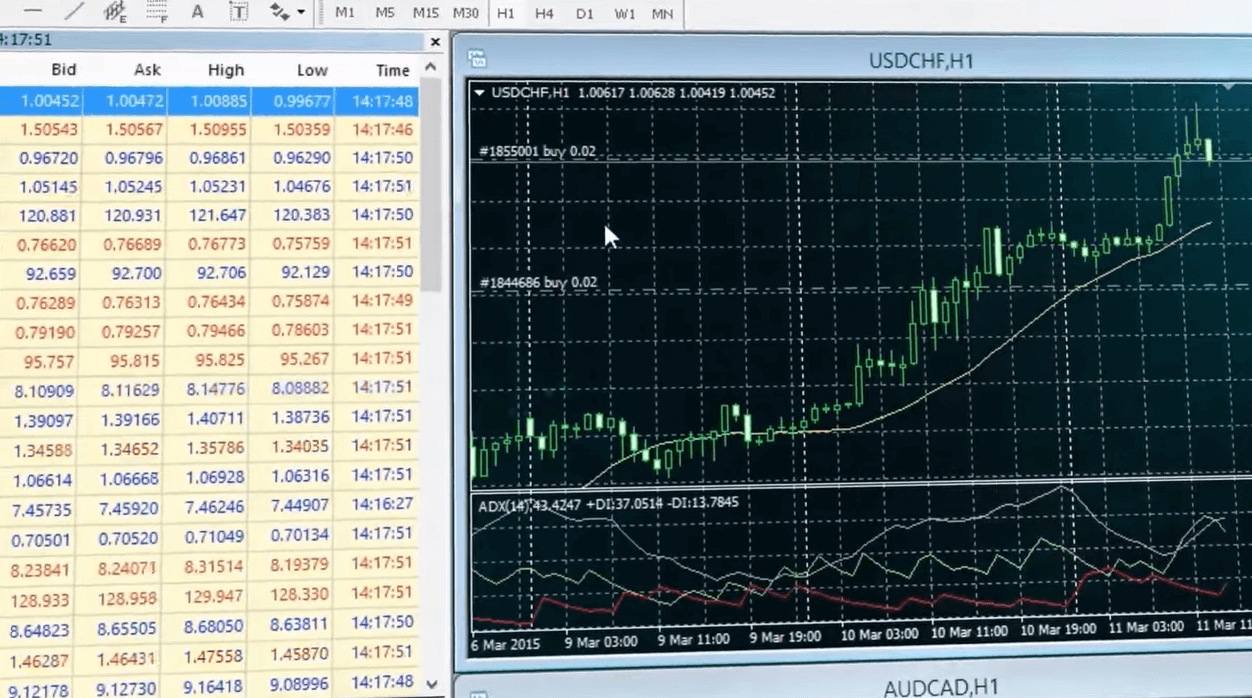
Task: Click the Arrows drawing tool icon
Action: point(278,13)
